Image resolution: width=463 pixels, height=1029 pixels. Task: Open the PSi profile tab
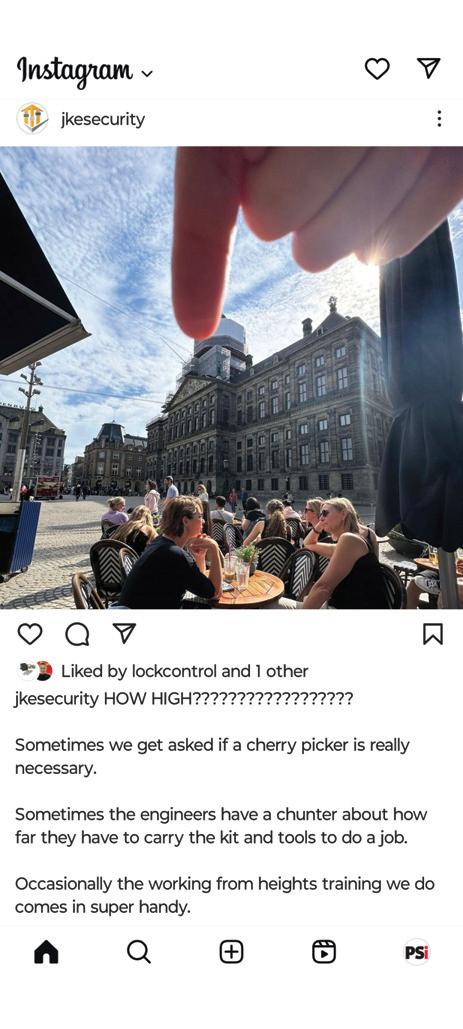pos(417,952)
